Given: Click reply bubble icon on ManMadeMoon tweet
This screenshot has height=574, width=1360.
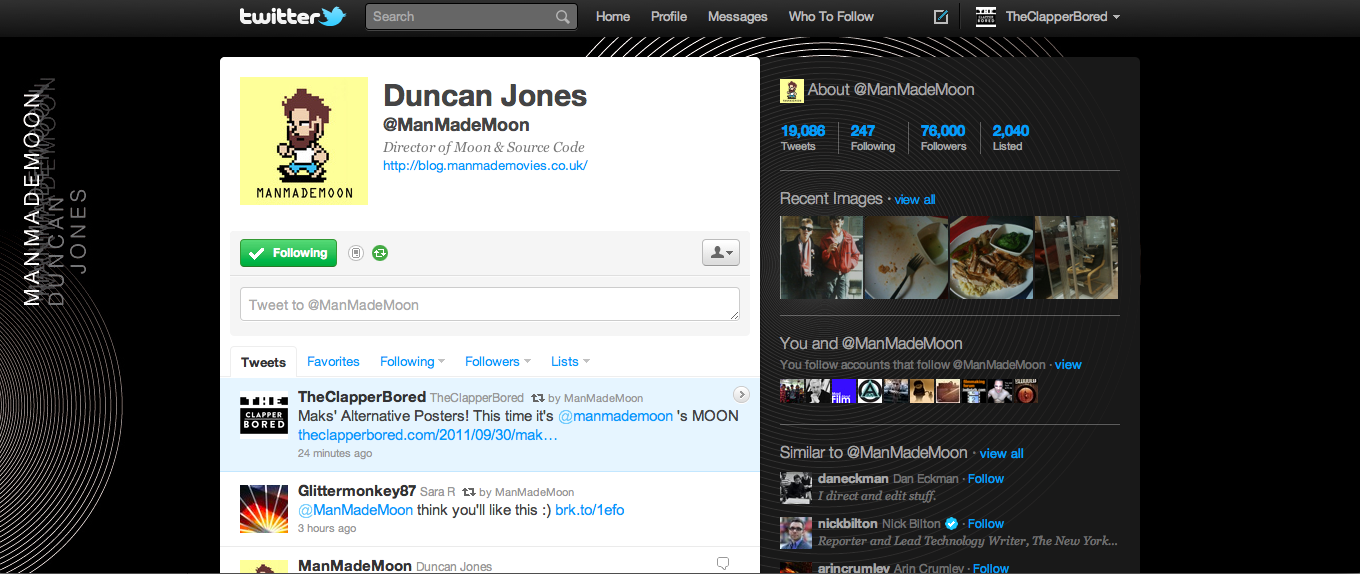Looking at the screenshot, I should pos(723,563).
